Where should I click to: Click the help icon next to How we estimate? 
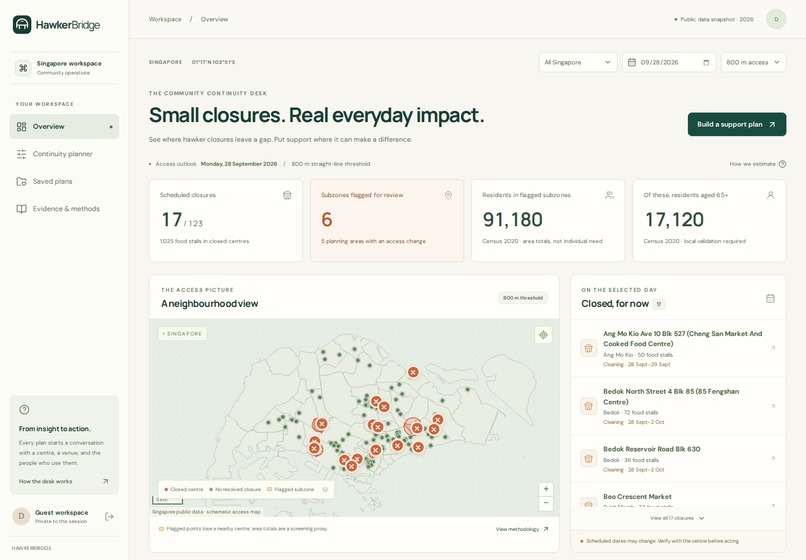click(x=782, y=164)
